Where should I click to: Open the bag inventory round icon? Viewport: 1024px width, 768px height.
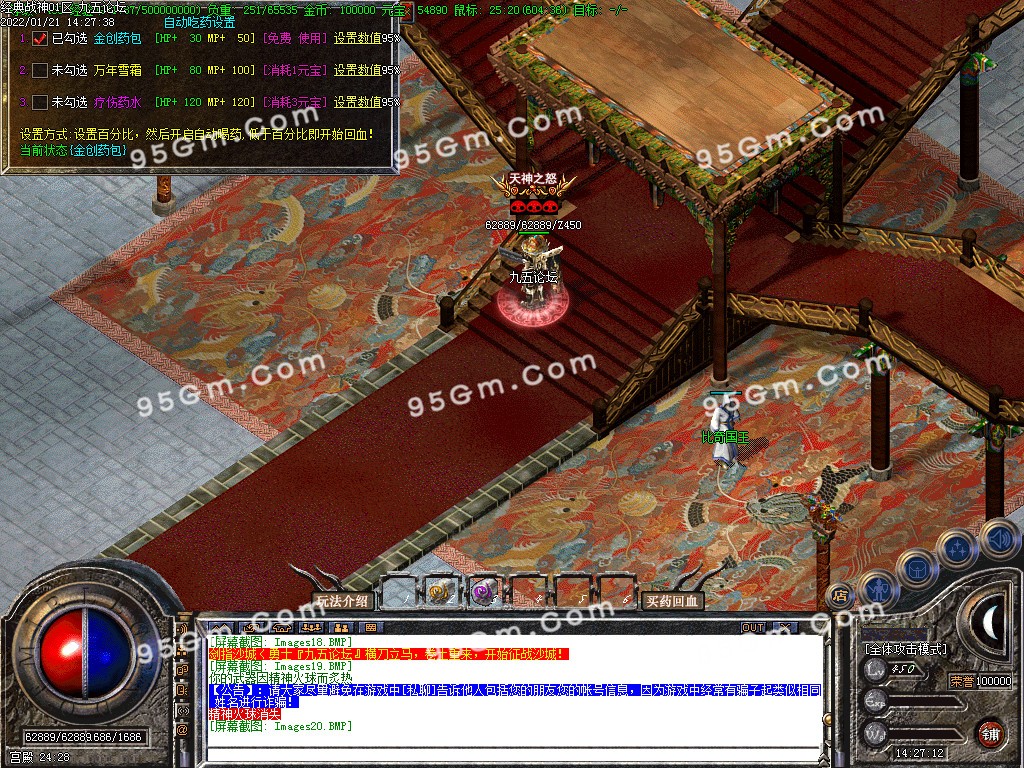pos(918,569)
